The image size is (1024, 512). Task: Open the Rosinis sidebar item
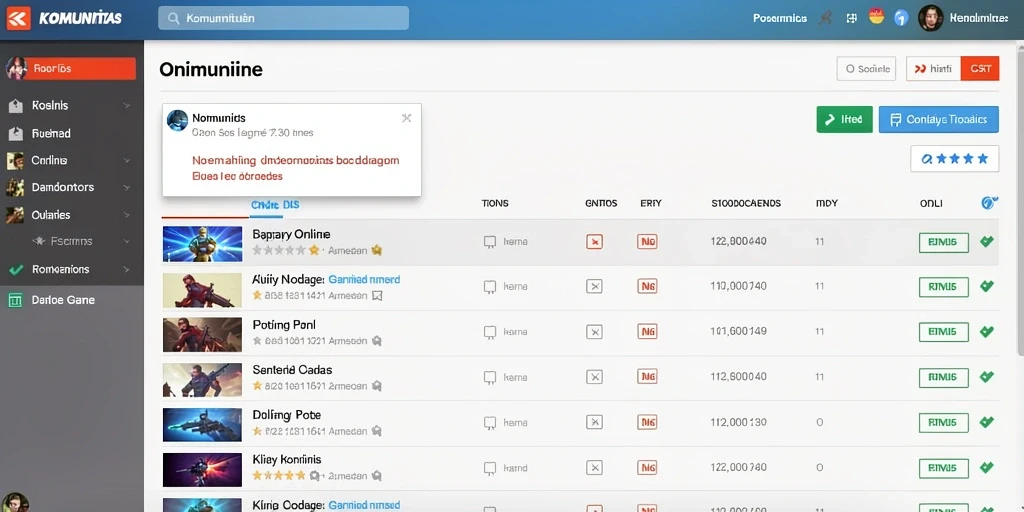[50, 106]
